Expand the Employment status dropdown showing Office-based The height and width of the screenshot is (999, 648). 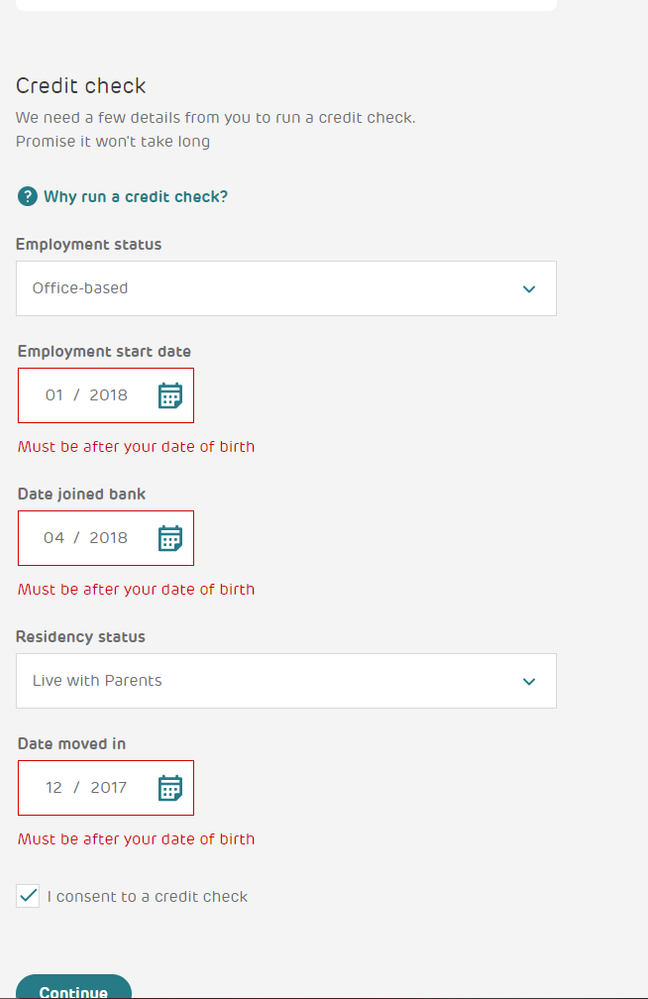(x=286, y=288)
